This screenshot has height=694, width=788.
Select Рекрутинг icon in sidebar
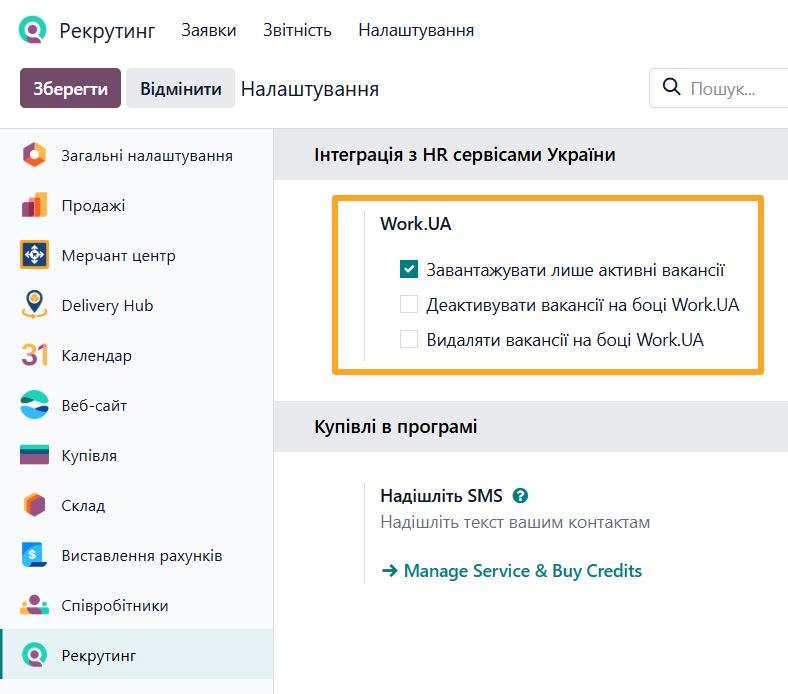pyautogui.click(x=34, y=655)
